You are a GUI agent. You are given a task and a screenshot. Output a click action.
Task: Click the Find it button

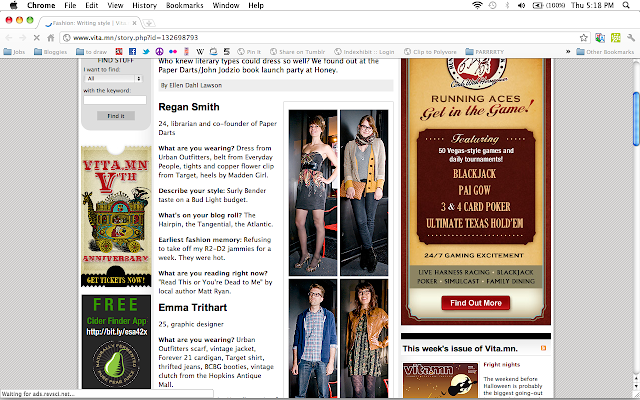pos(116,116)
